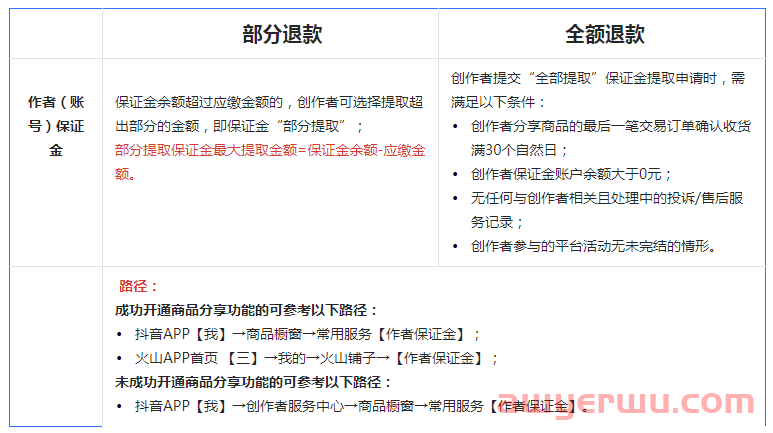The image size is (773, 433).
Task: Click the red 路径： label
Action: click(x=139, y=286)
